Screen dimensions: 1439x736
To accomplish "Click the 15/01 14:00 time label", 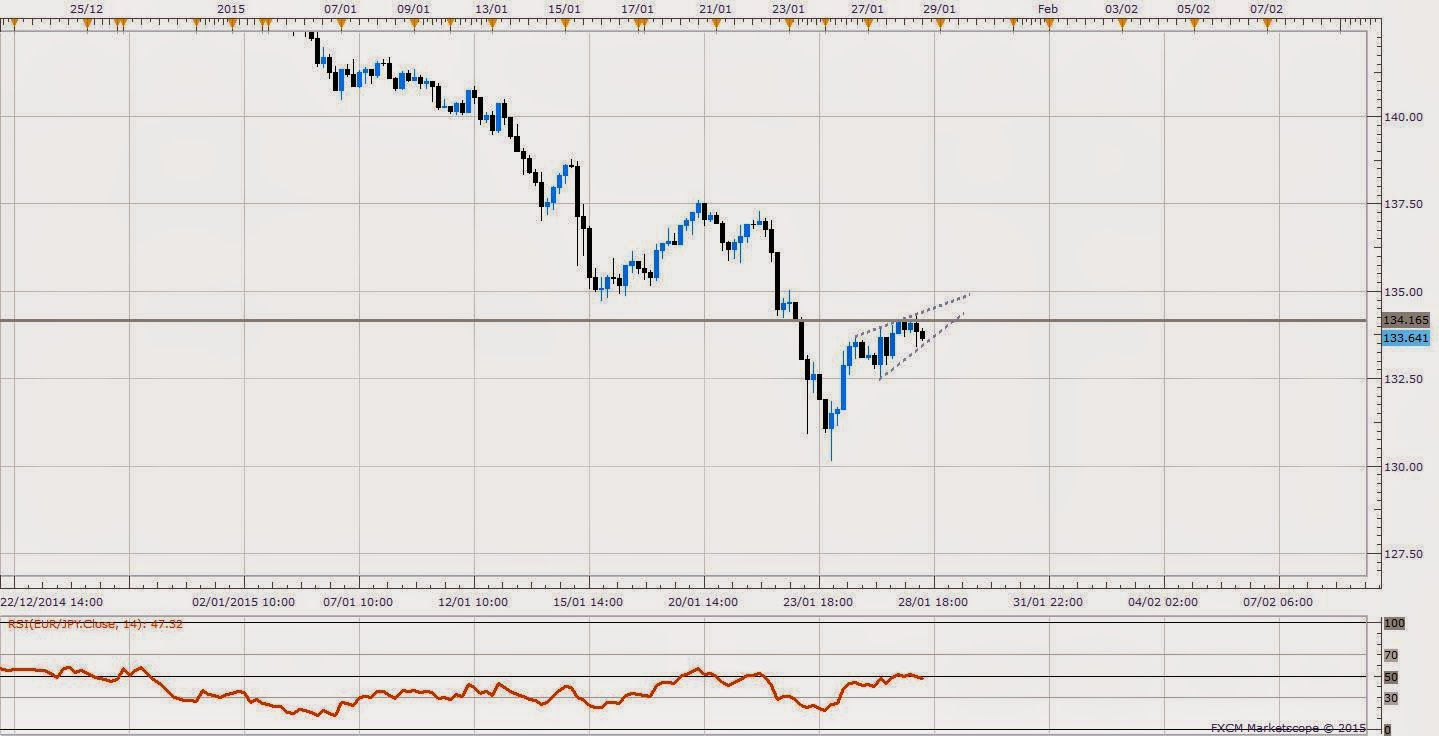I will (x=588, y=602).
